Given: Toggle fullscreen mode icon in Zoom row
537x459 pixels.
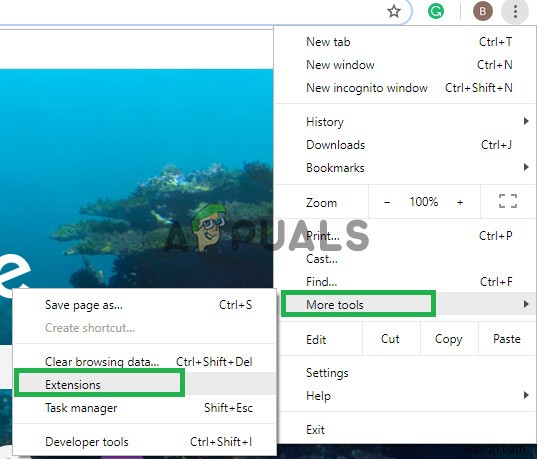Looking at the screenshot, I should 508,201.
